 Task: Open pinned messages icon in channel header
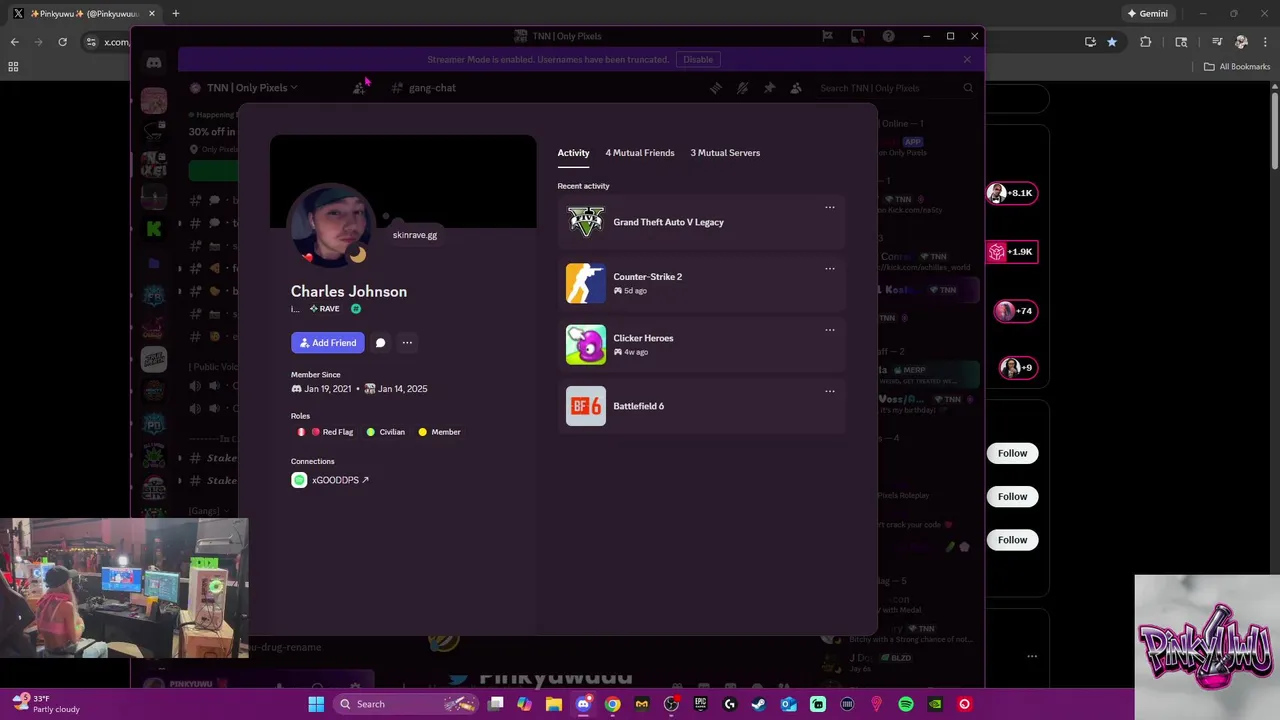point(769,88)
